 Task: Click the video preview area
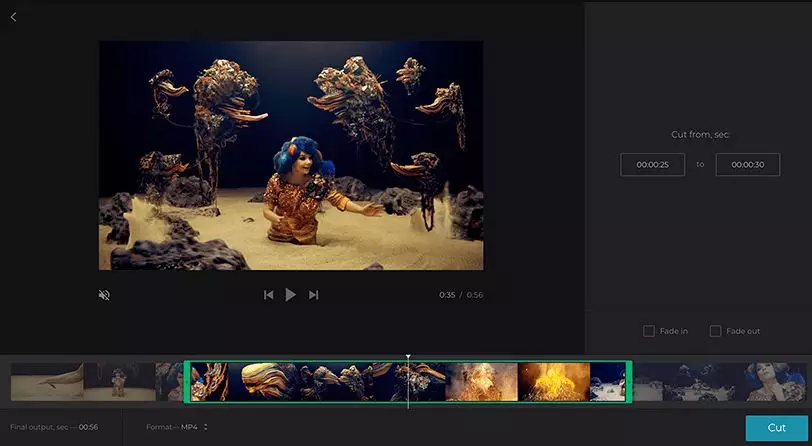pos(291,155)
